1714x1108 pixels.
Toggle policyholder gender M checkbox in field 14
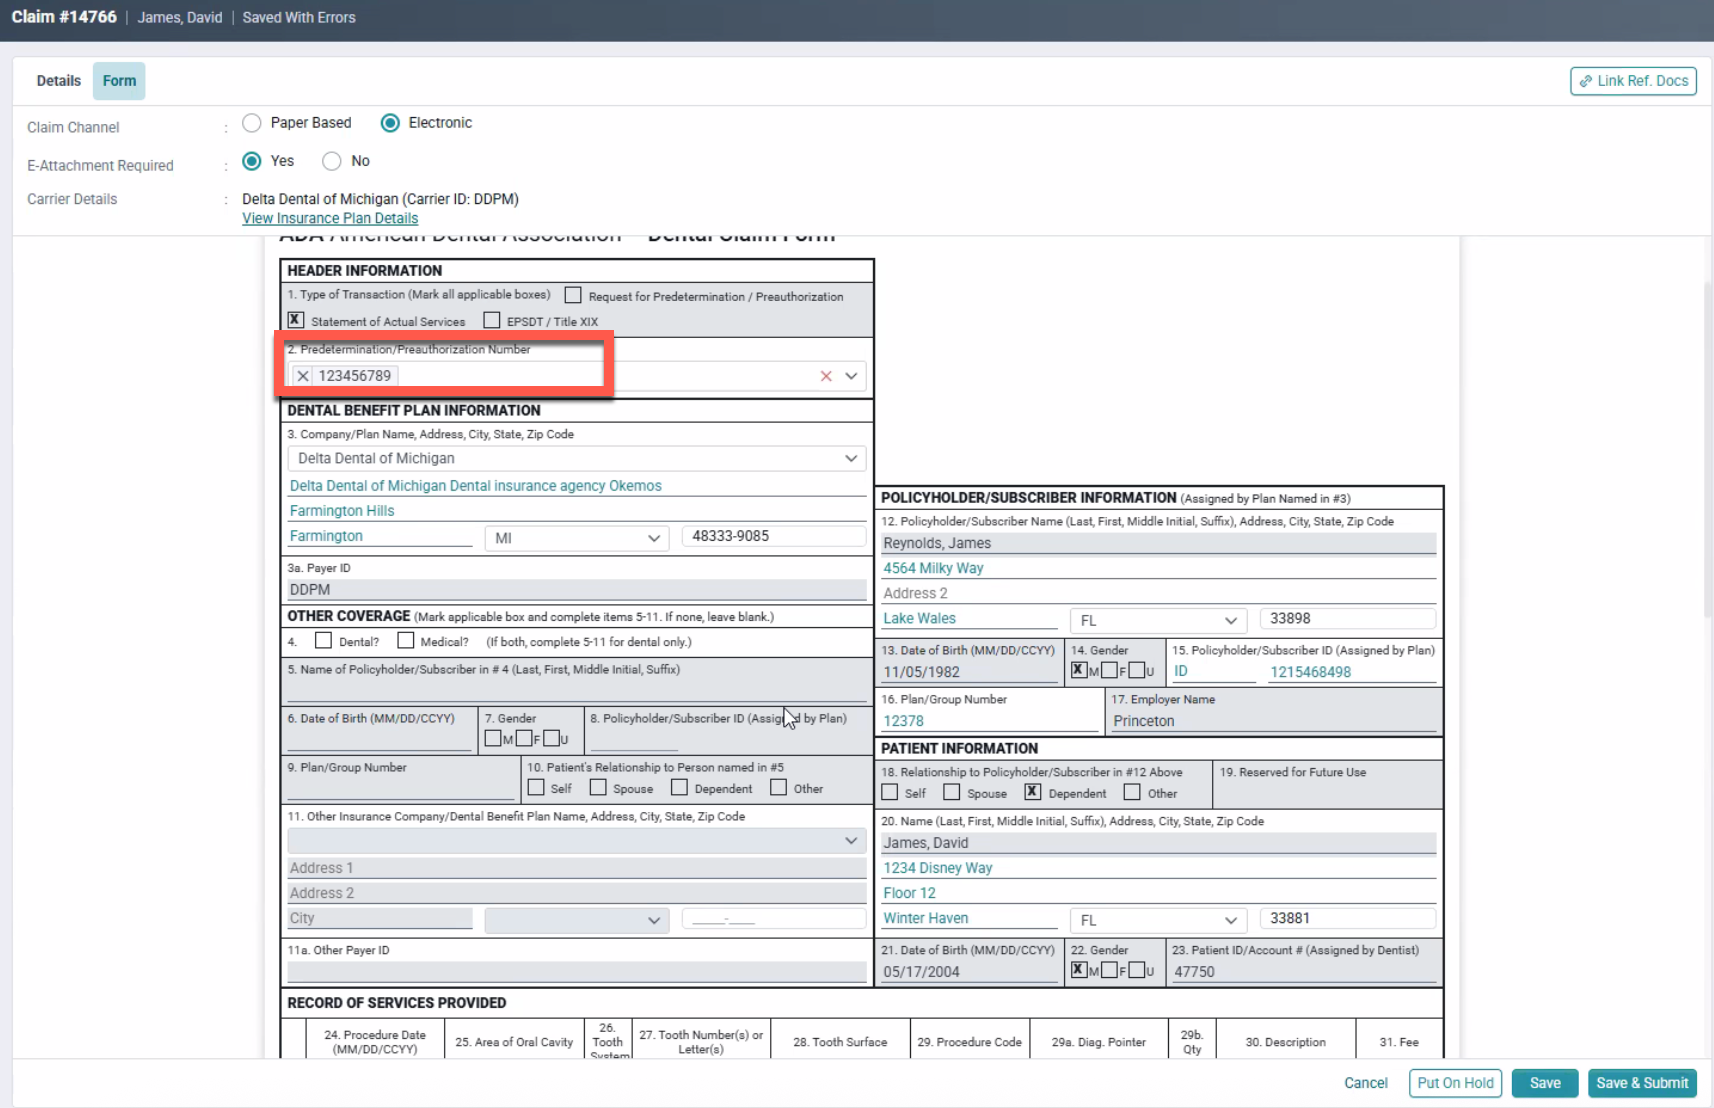coord(1079,670)
